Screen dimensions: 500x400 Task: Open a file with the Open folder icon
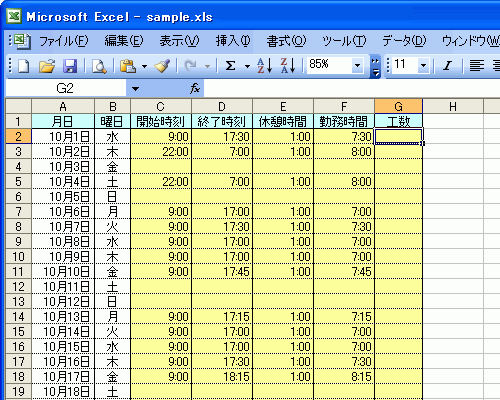click(x=47, y=66)
